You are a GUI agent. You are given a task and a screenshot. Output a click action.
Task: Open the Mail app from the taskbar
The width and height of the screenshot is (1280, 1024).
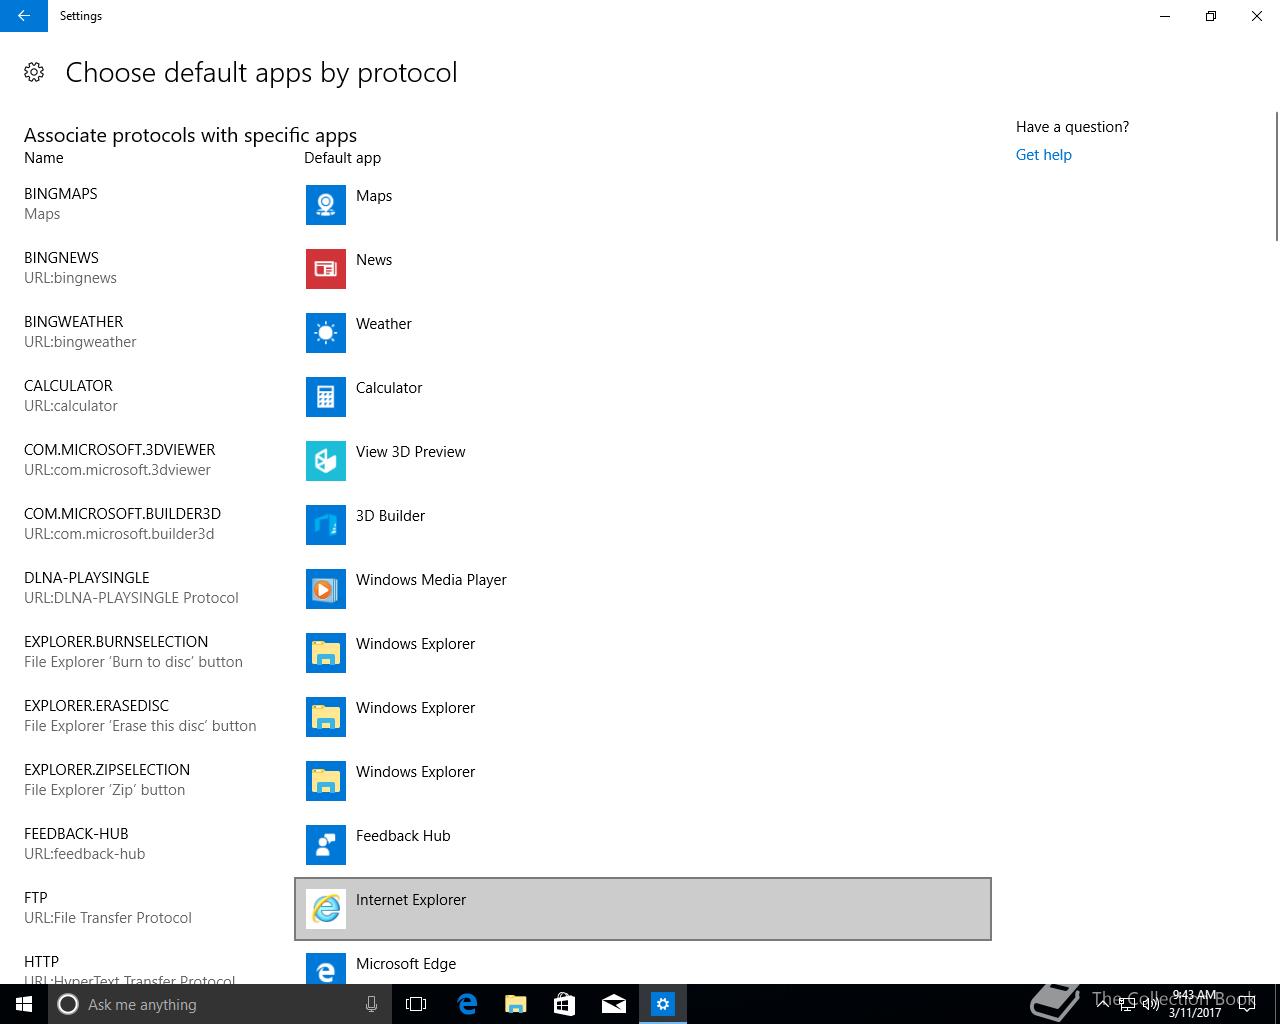tap(614, 1004)
